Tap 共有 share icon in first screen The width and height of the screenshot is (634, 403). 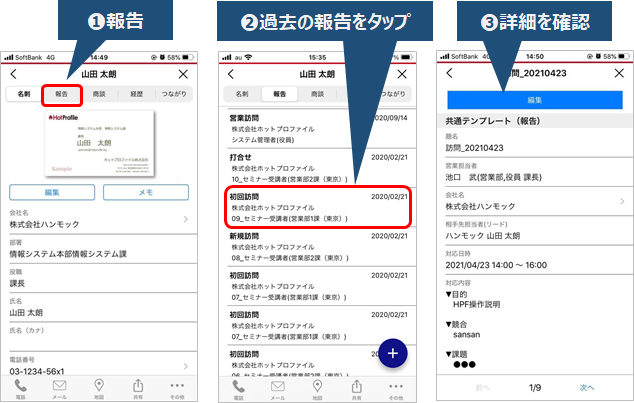coord(138,389)
